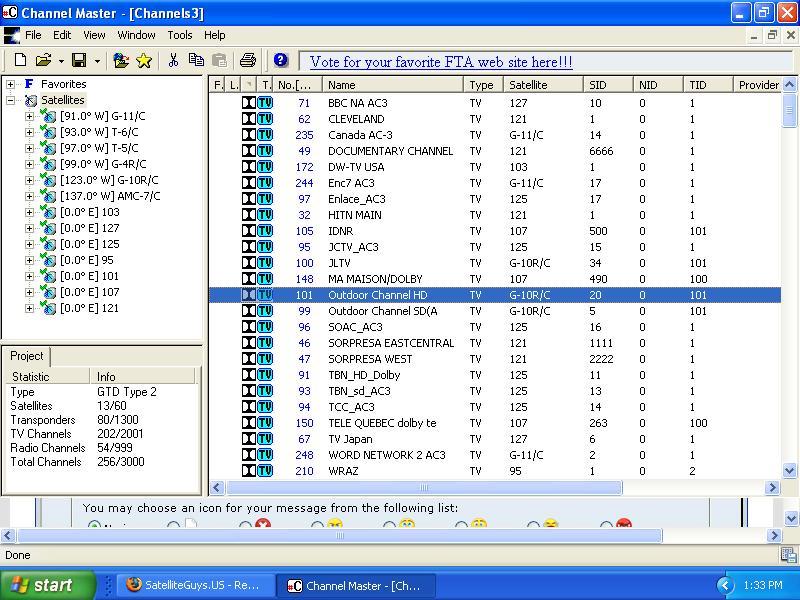The width and height of the screenshot is (800, 600).
Task: Open the File menu
Action: coord(33,35)
